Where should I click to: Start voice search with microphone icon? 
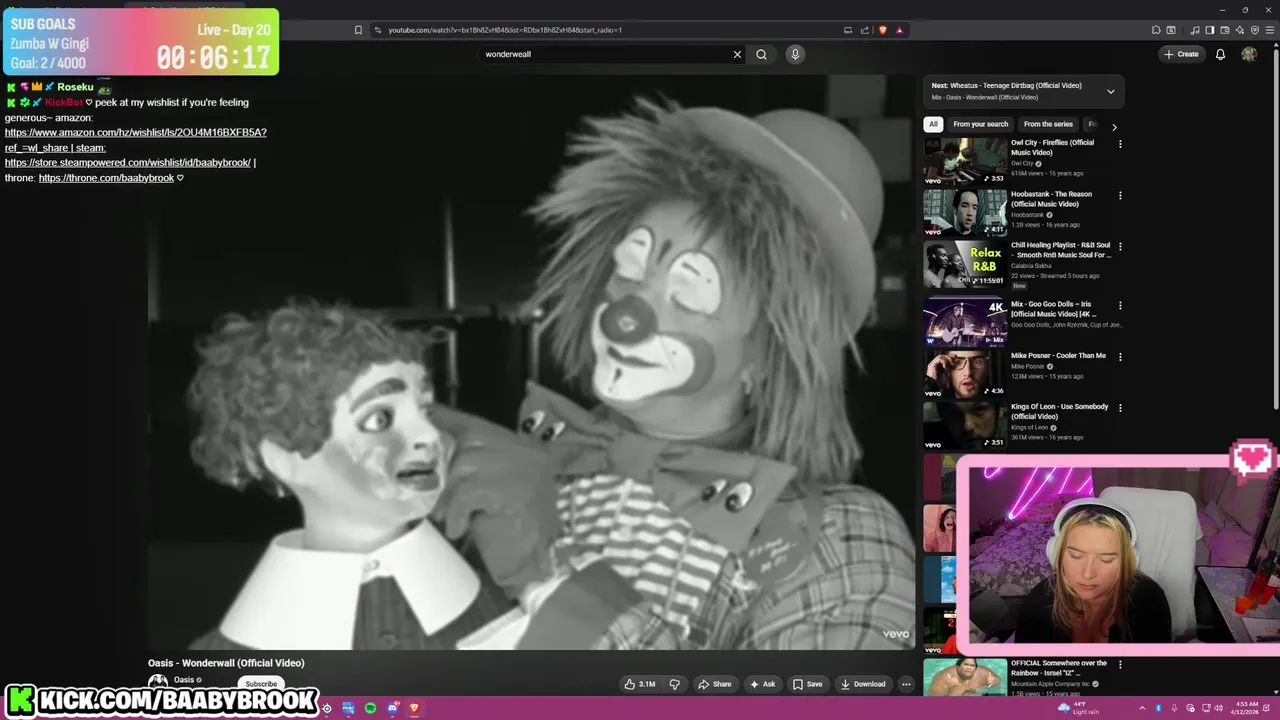tap(795, 54)
